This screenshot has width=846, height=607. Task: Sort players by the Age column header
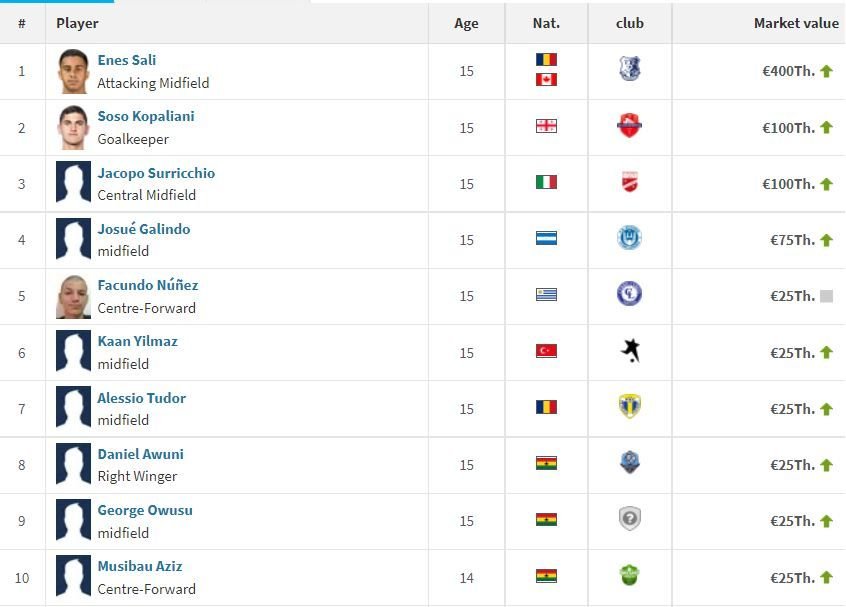click(x=466, y=23)
